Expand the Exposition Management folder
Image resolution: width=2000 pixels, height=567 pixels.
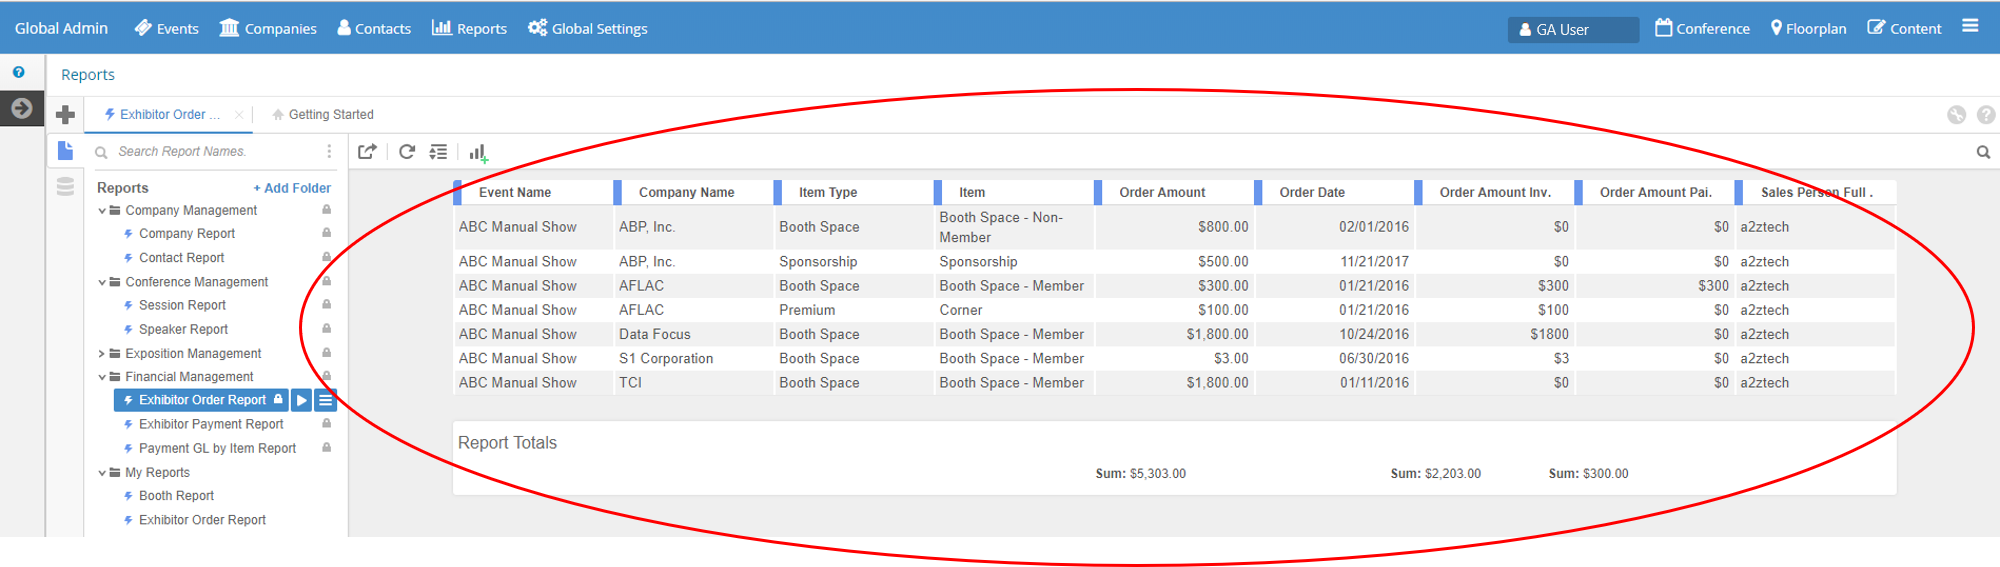[x=102, y=354]
